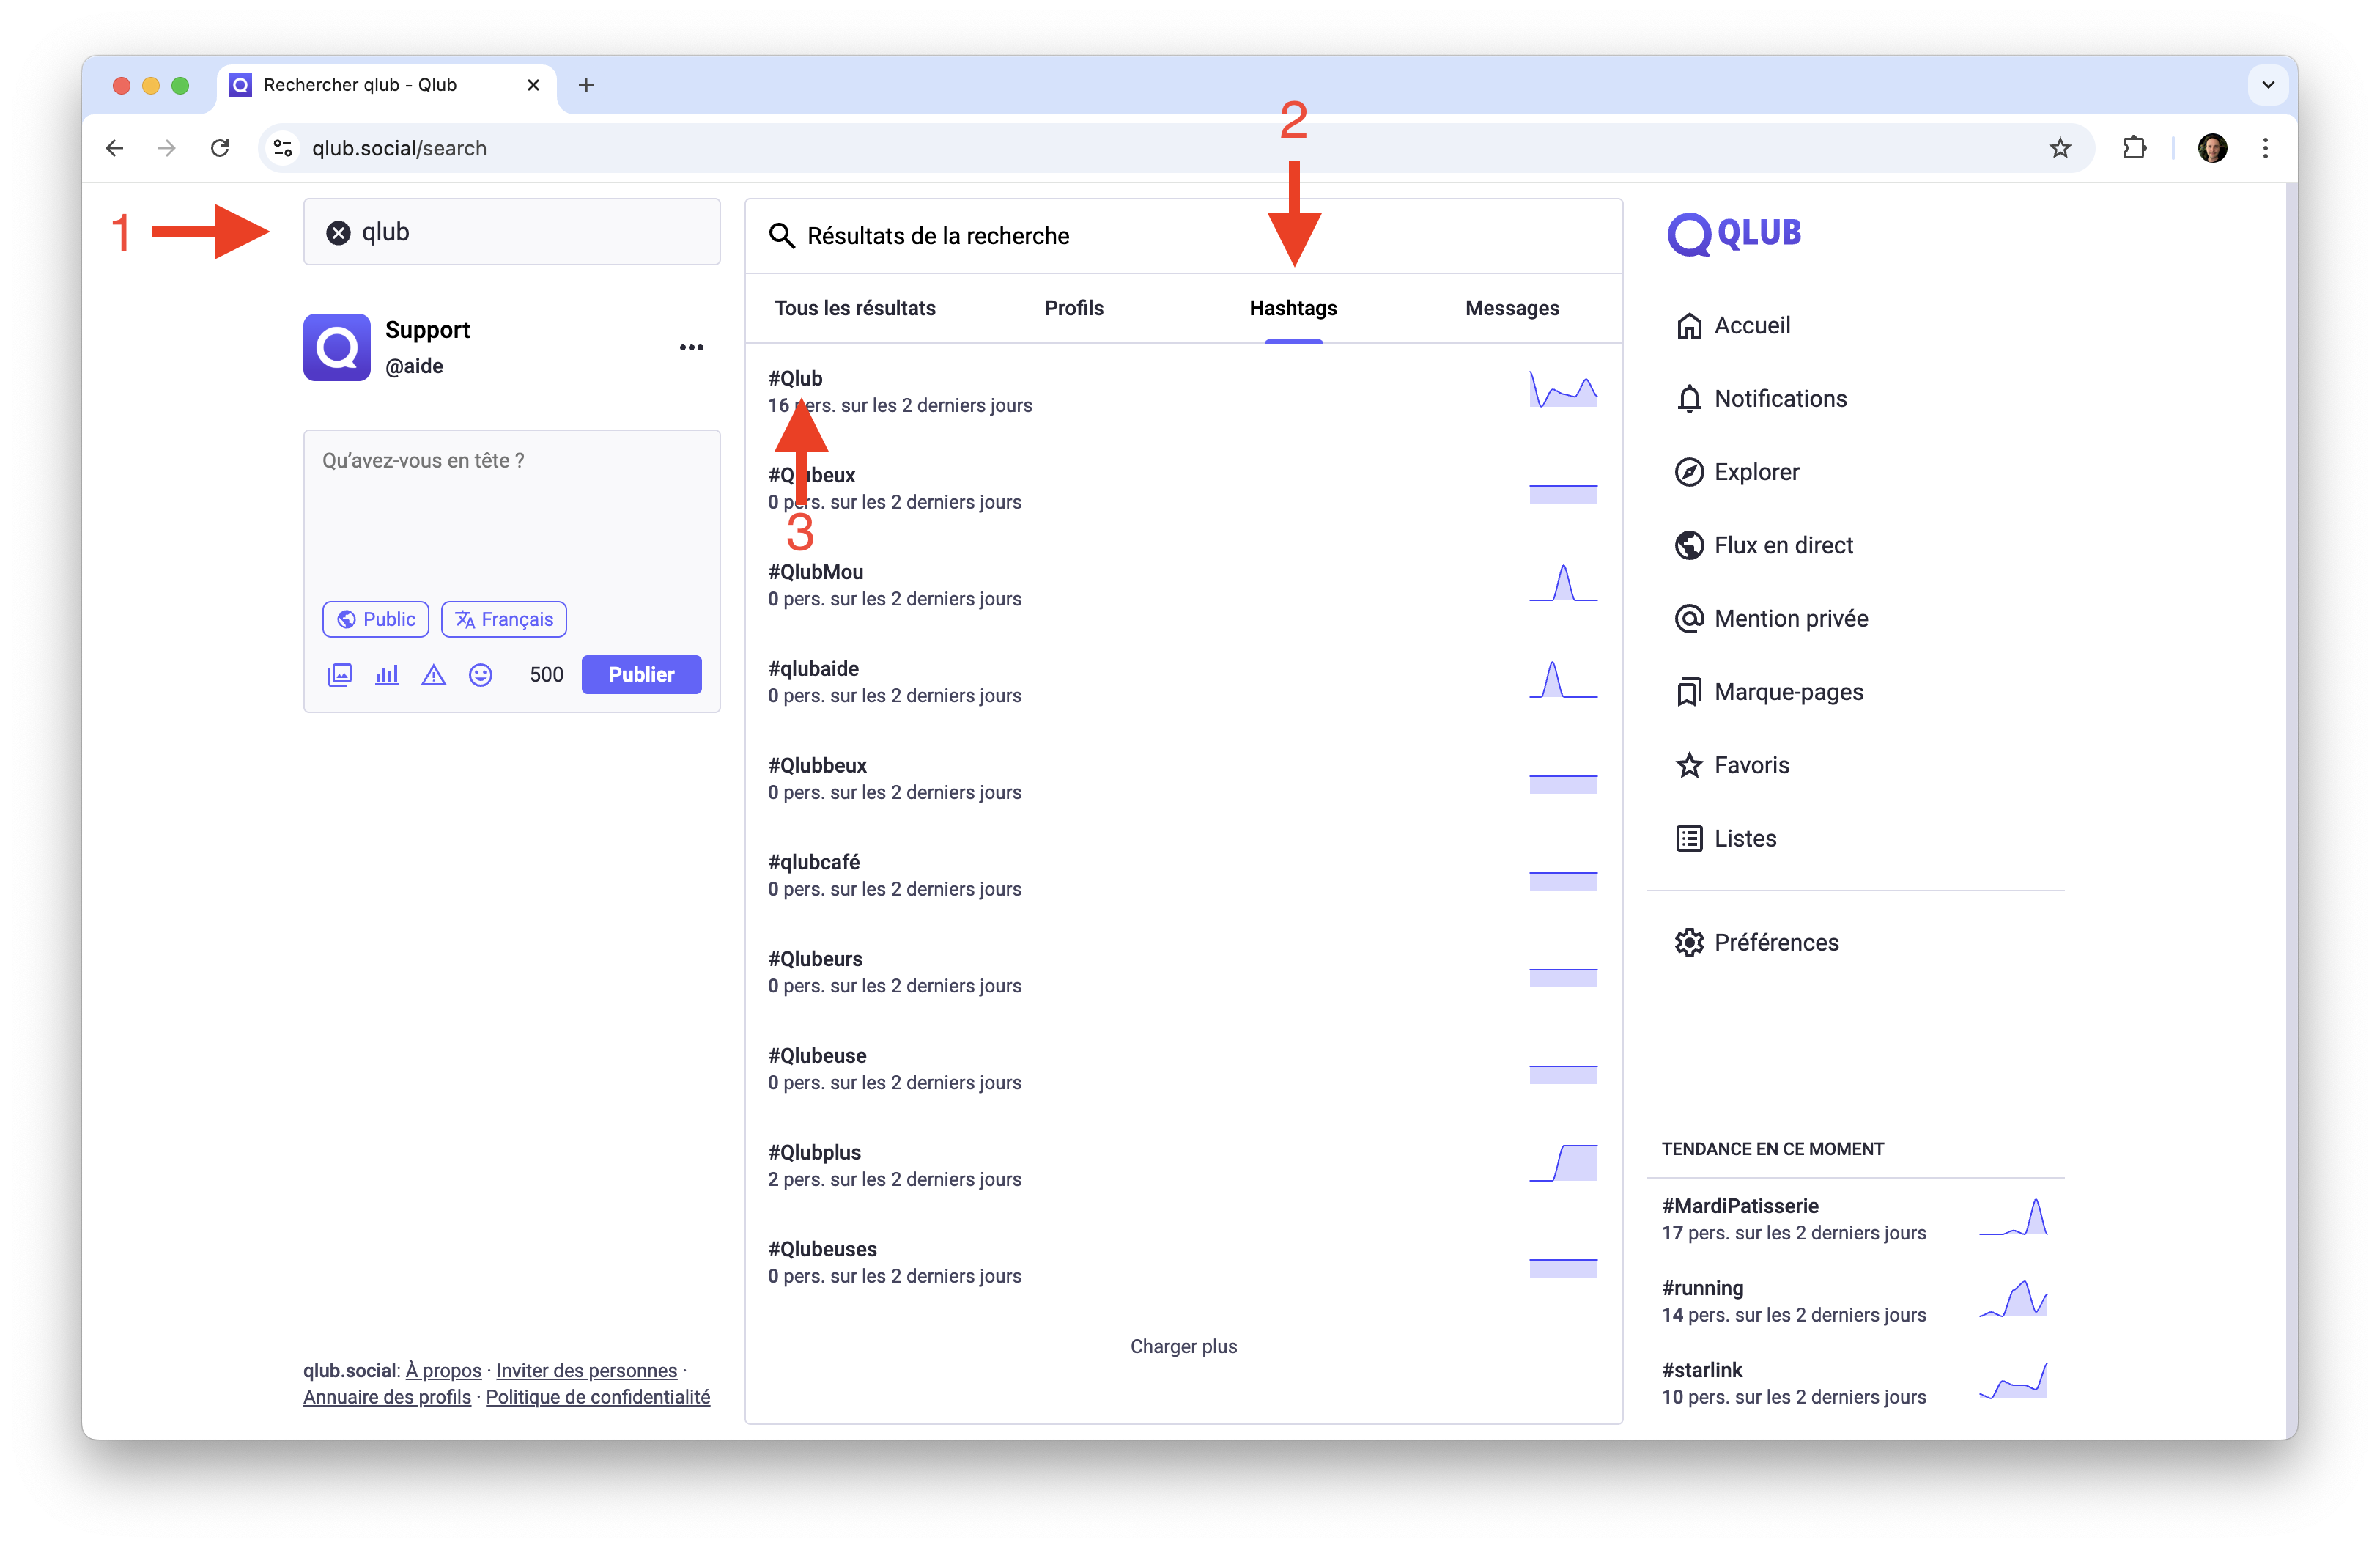
Task: Add a content warning with the triangle icon
Action: [x=433, y=674]
